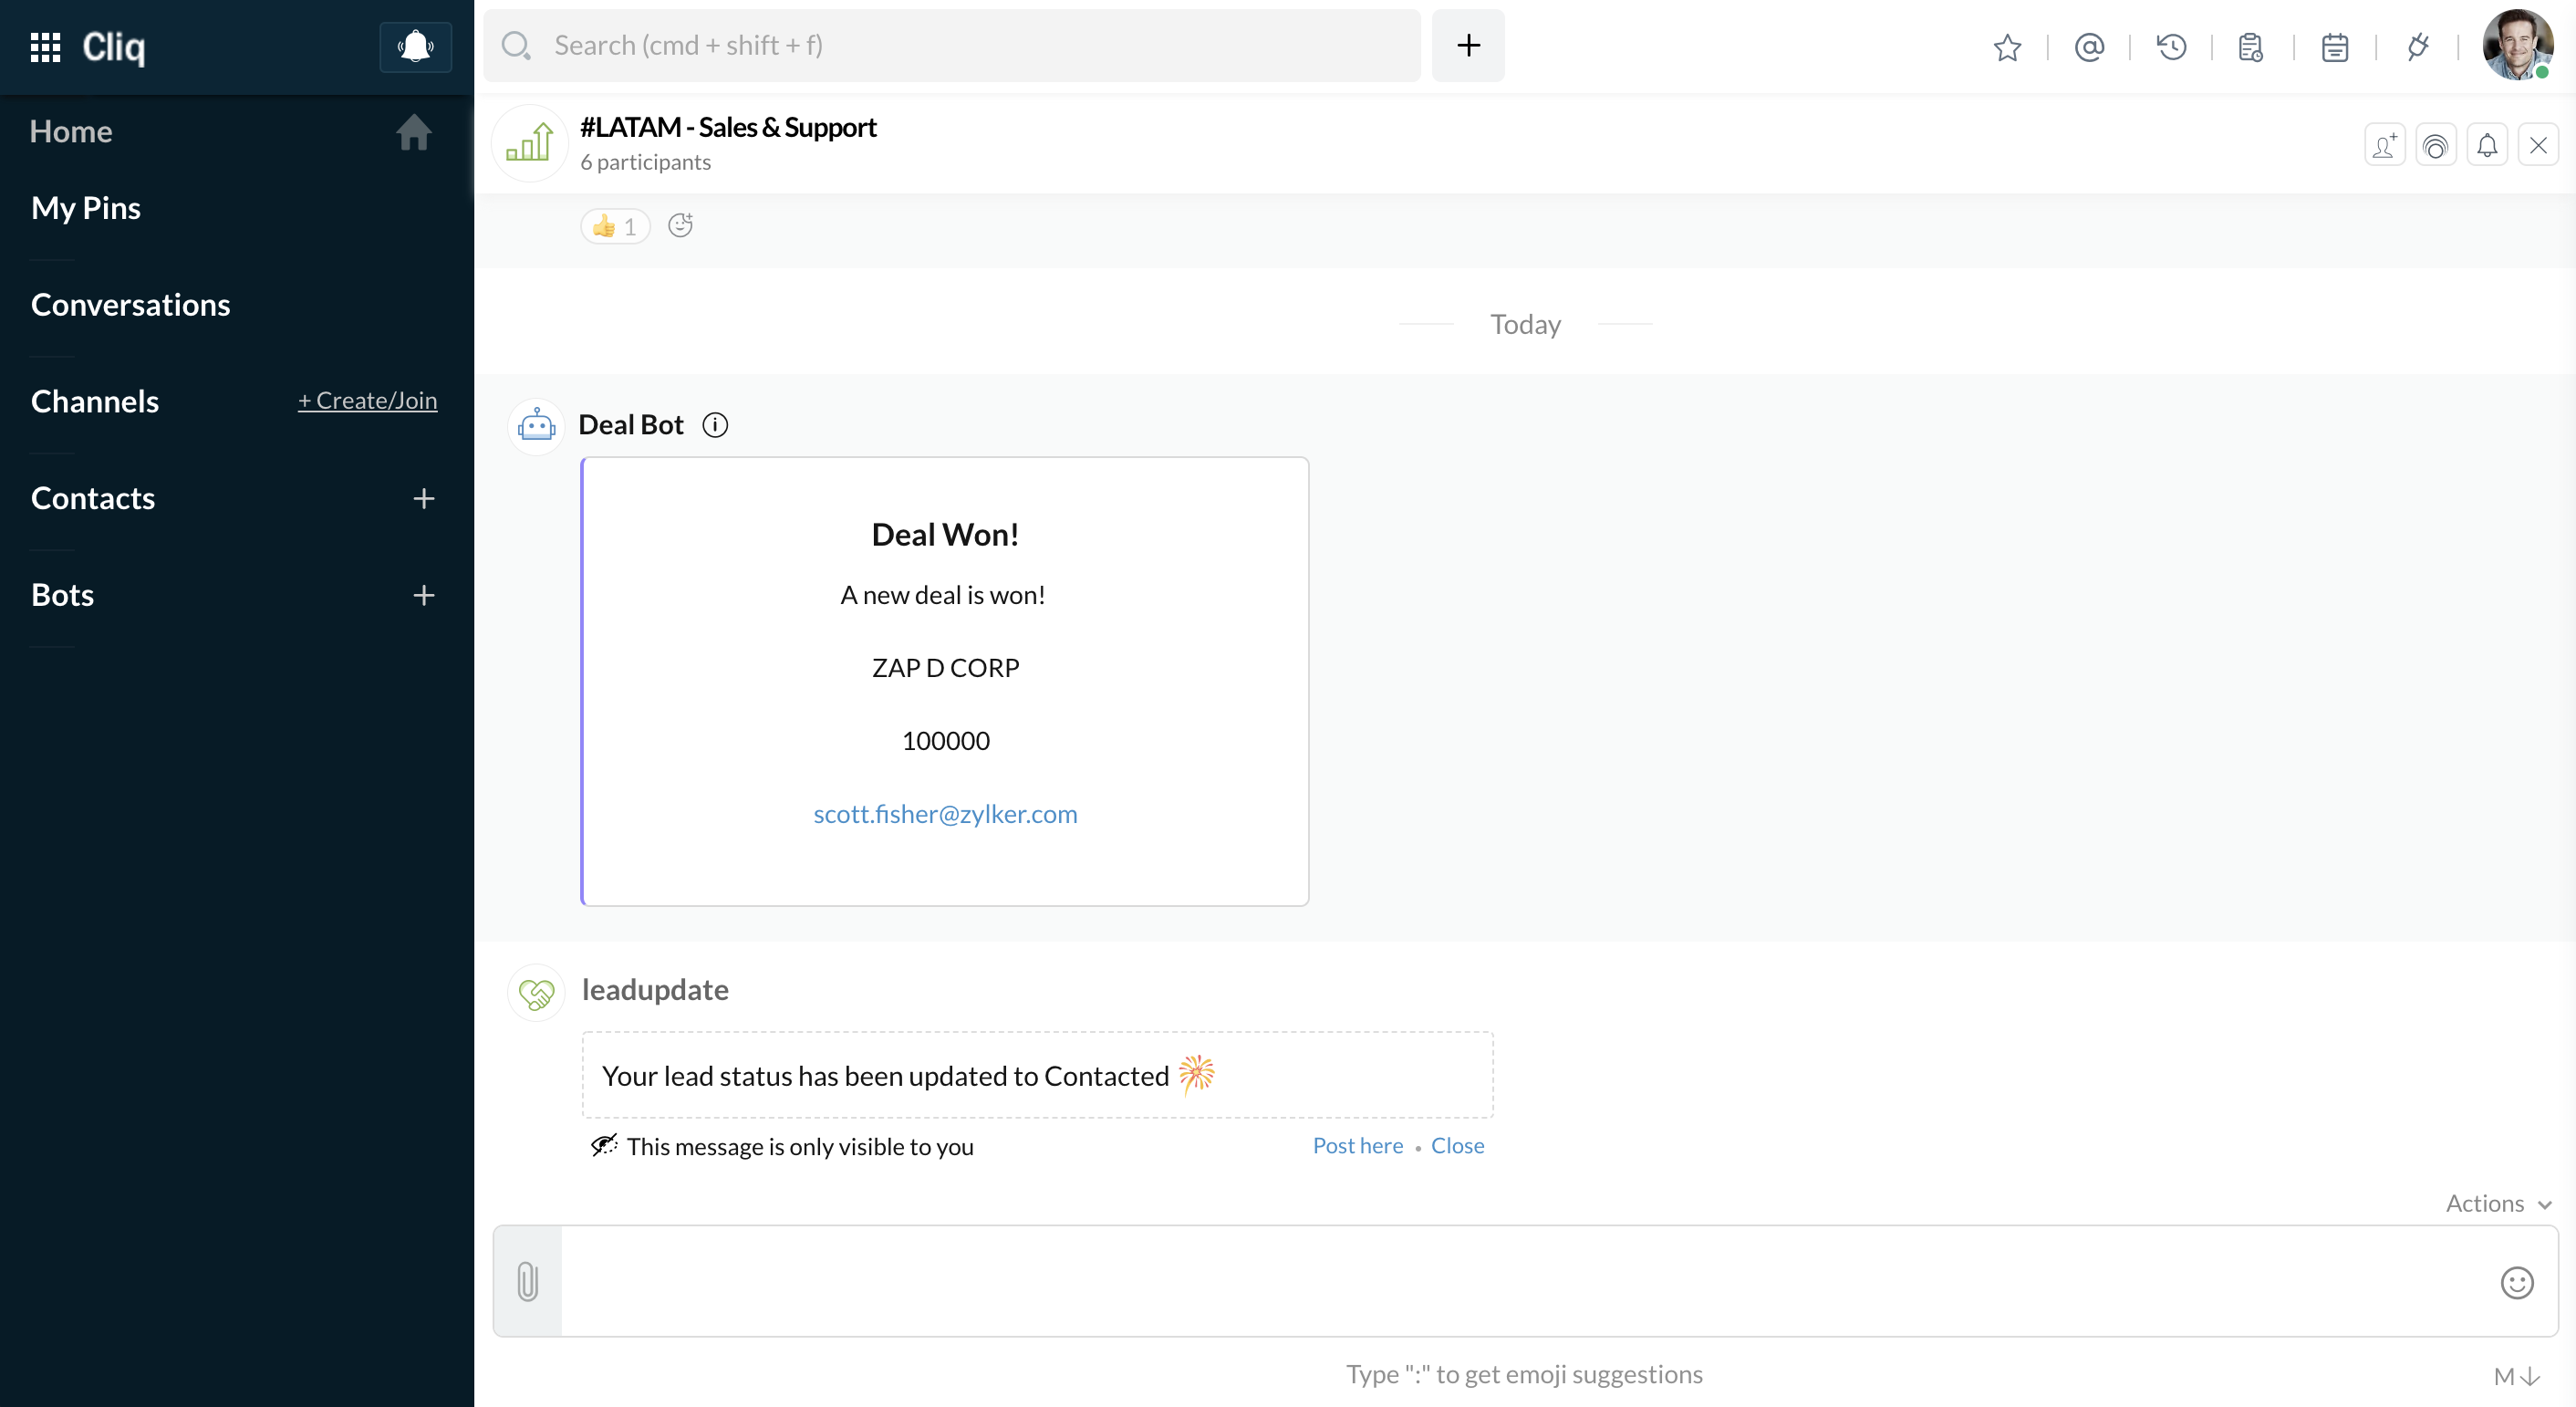Click the leadupdate sender name
Screen dimensions: 2576x1407
(x=655, y=989)
